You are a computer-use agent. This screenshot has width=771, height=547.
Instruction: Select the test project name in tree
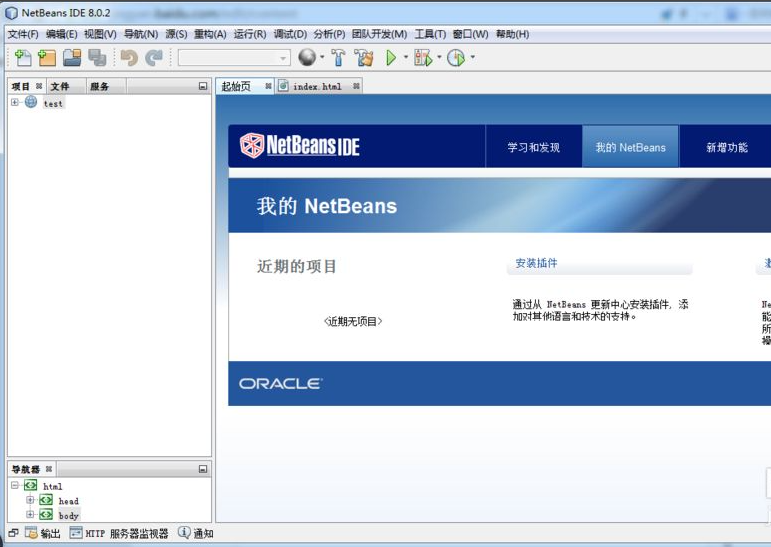tap(53, 103)
